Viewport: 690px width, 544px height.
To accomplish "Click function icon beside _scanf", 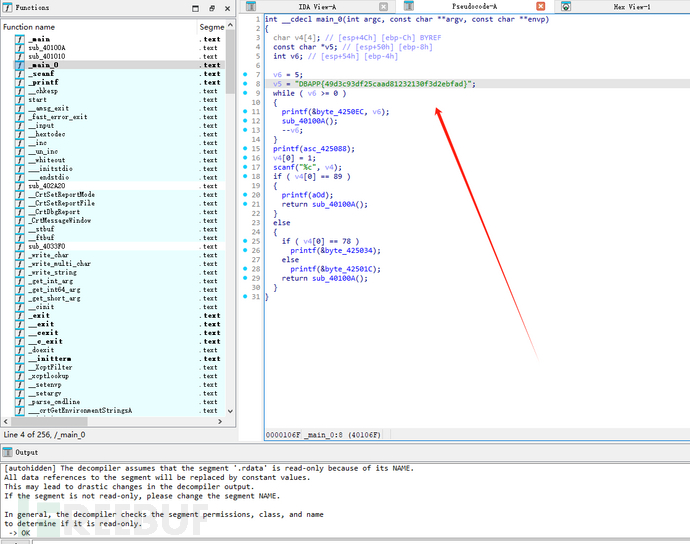I will [19, 74].
